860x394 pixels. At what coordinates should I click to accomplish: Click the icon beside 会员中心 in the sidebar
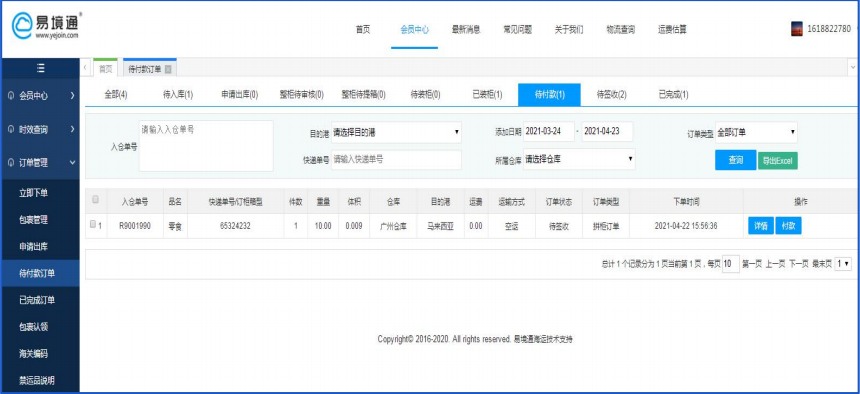tap(12, 95)
